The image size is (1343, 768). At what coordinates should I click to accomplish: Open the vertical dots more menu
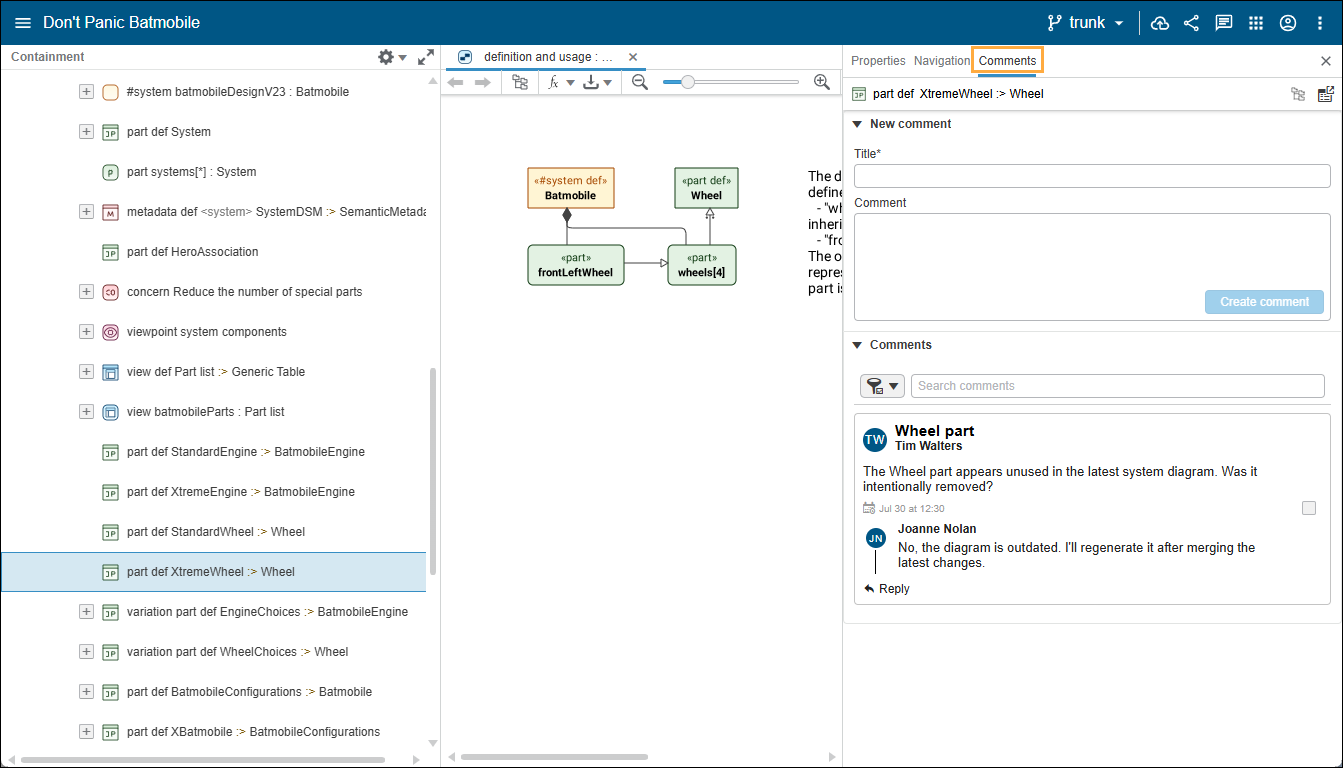[1319, 23]
